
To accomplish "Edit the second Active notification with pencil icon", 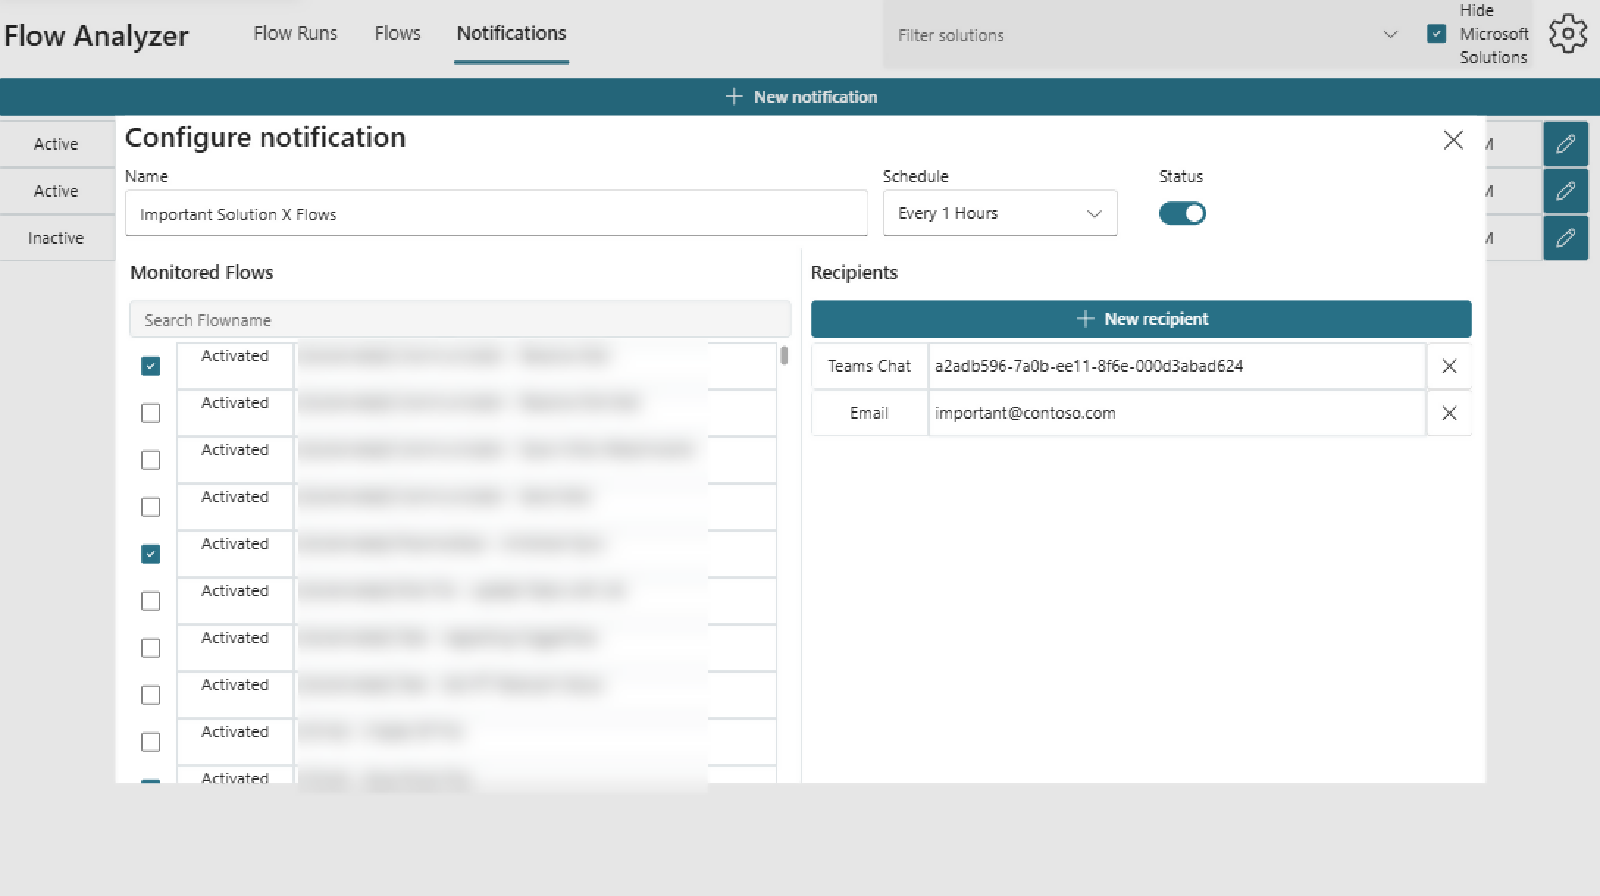I will coord(1566,191).
